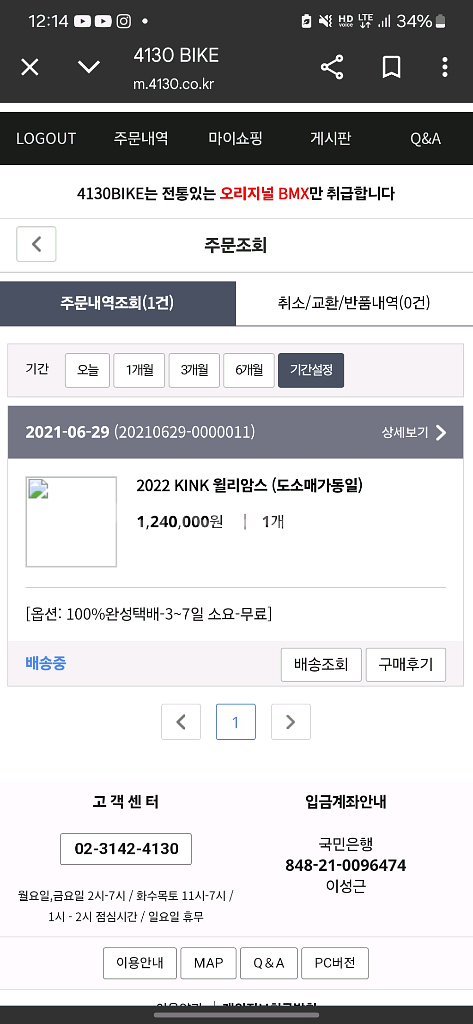
Task: Filter orders by 오늘 period
Action: point(88,370)
